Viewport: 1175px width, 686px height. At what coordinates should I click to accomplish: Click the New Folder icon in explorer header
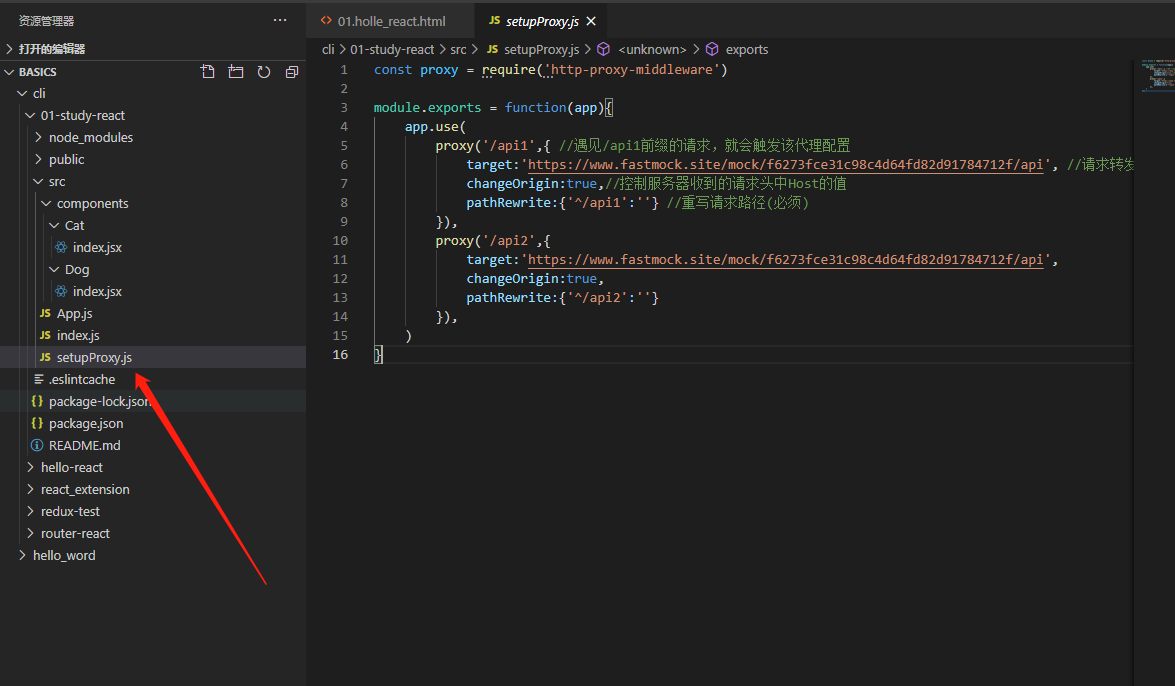pyautogui.click(x=236, y=72)
